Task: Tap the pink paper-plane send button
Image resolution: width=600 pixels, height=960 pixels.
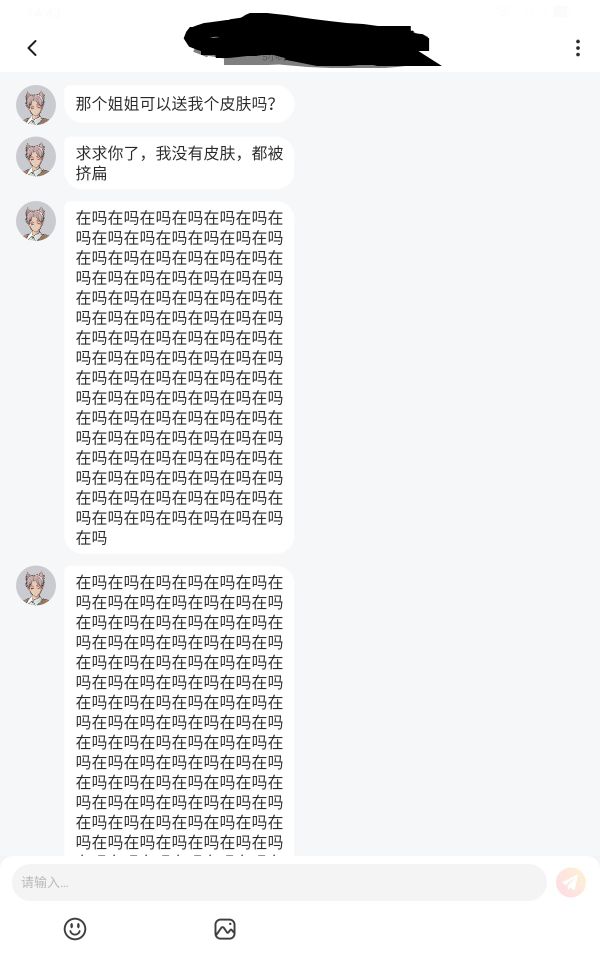Action: click(x=571, y=882)
